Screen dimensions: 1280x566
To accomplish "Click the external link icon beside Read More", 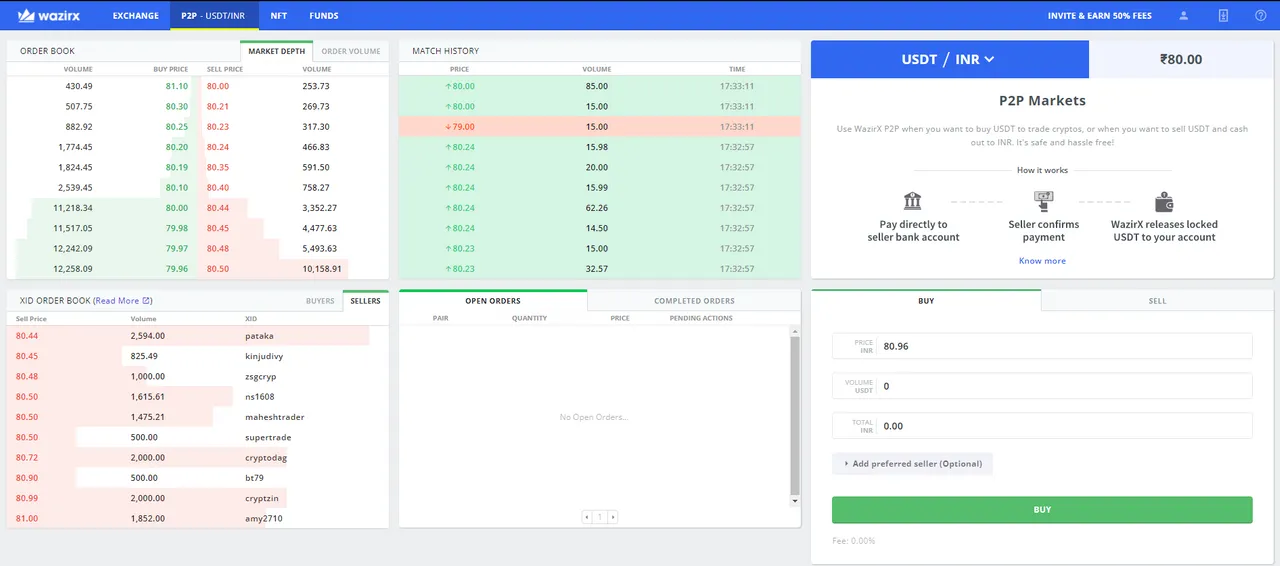I will coord(147,300).
